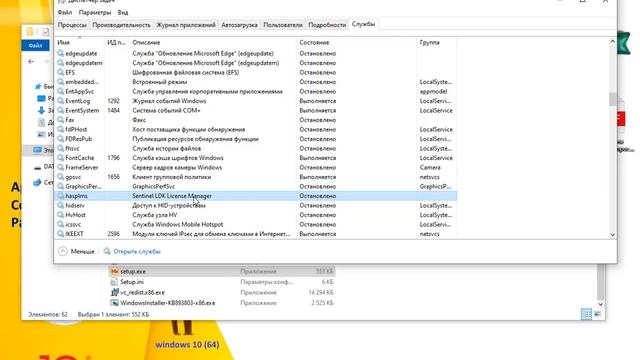Click the FontCache service icon
This screenshot has height=360, width=640.
[60, 158]
